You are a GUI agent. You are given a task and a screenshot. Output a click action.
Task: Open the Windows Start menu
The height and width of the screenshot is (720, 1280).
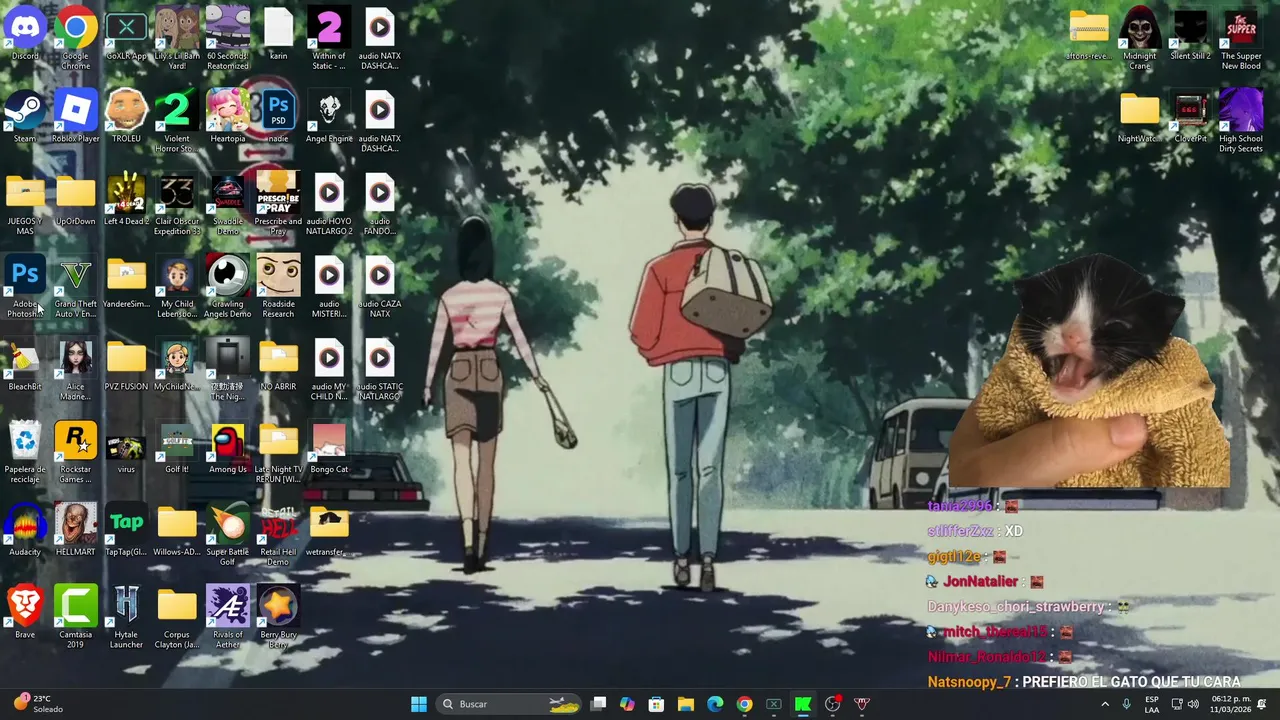click(x=419, y=704)
